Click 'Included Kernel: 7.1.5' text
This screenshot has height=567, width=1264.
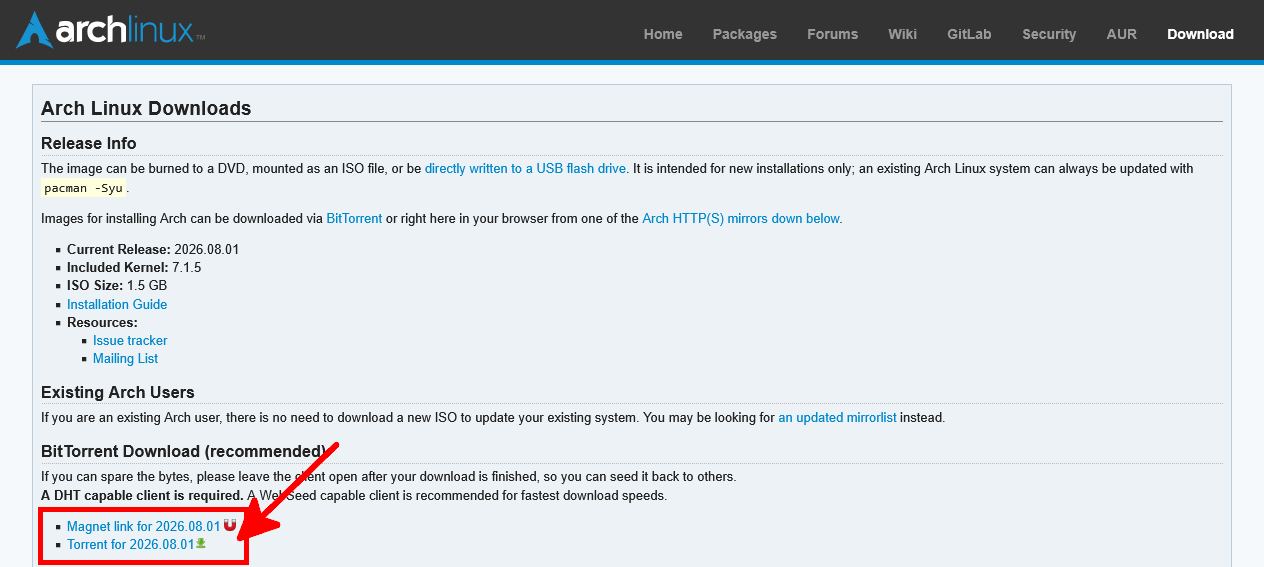[x=134, y=268]
